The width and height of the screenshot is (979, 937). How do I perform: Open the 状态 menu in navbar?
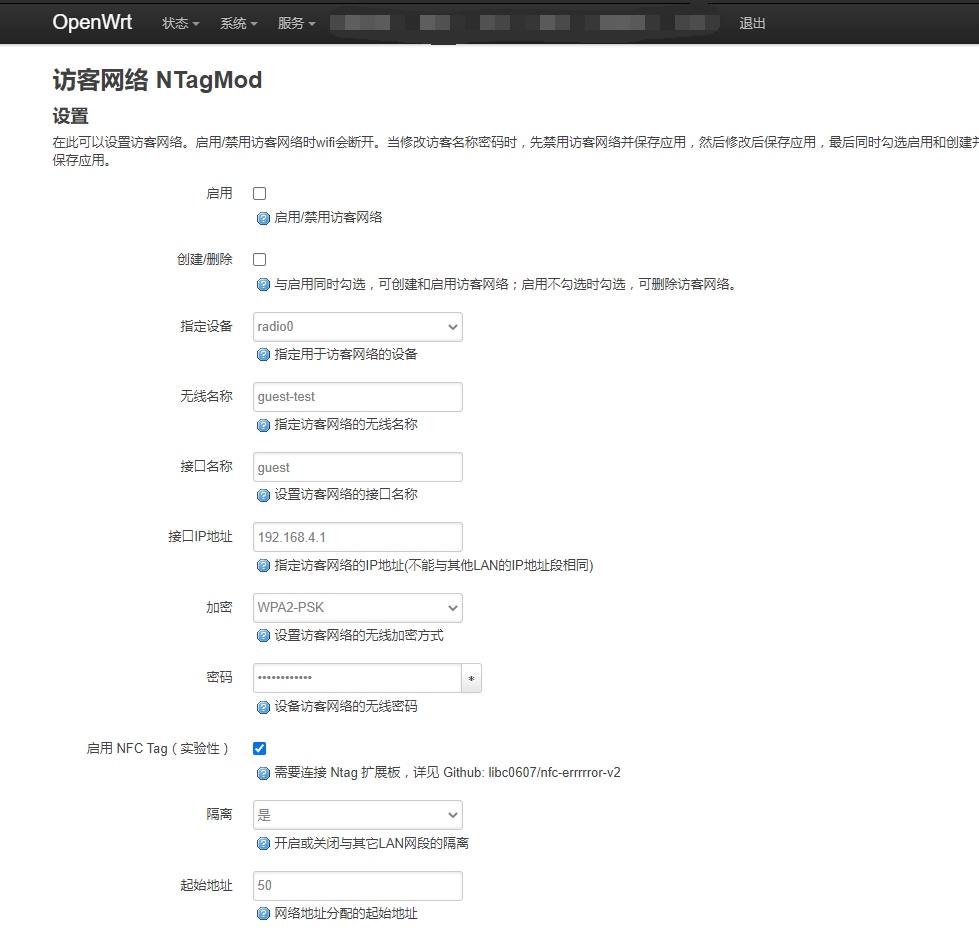tap(180, 23)
